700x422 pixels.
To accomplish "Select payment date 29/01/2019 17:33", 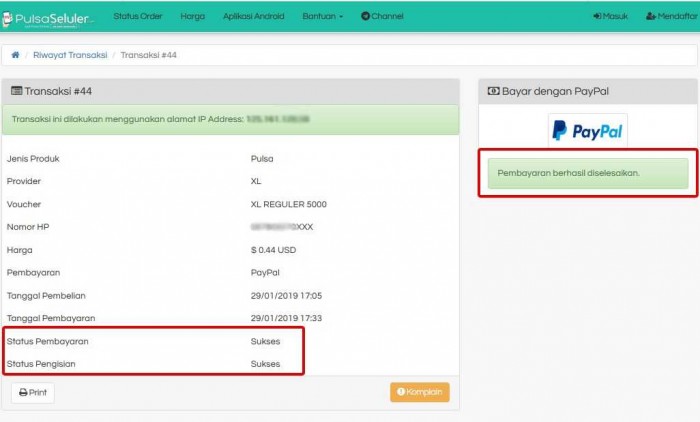I will pyautogui.click(x=286, y=318).
